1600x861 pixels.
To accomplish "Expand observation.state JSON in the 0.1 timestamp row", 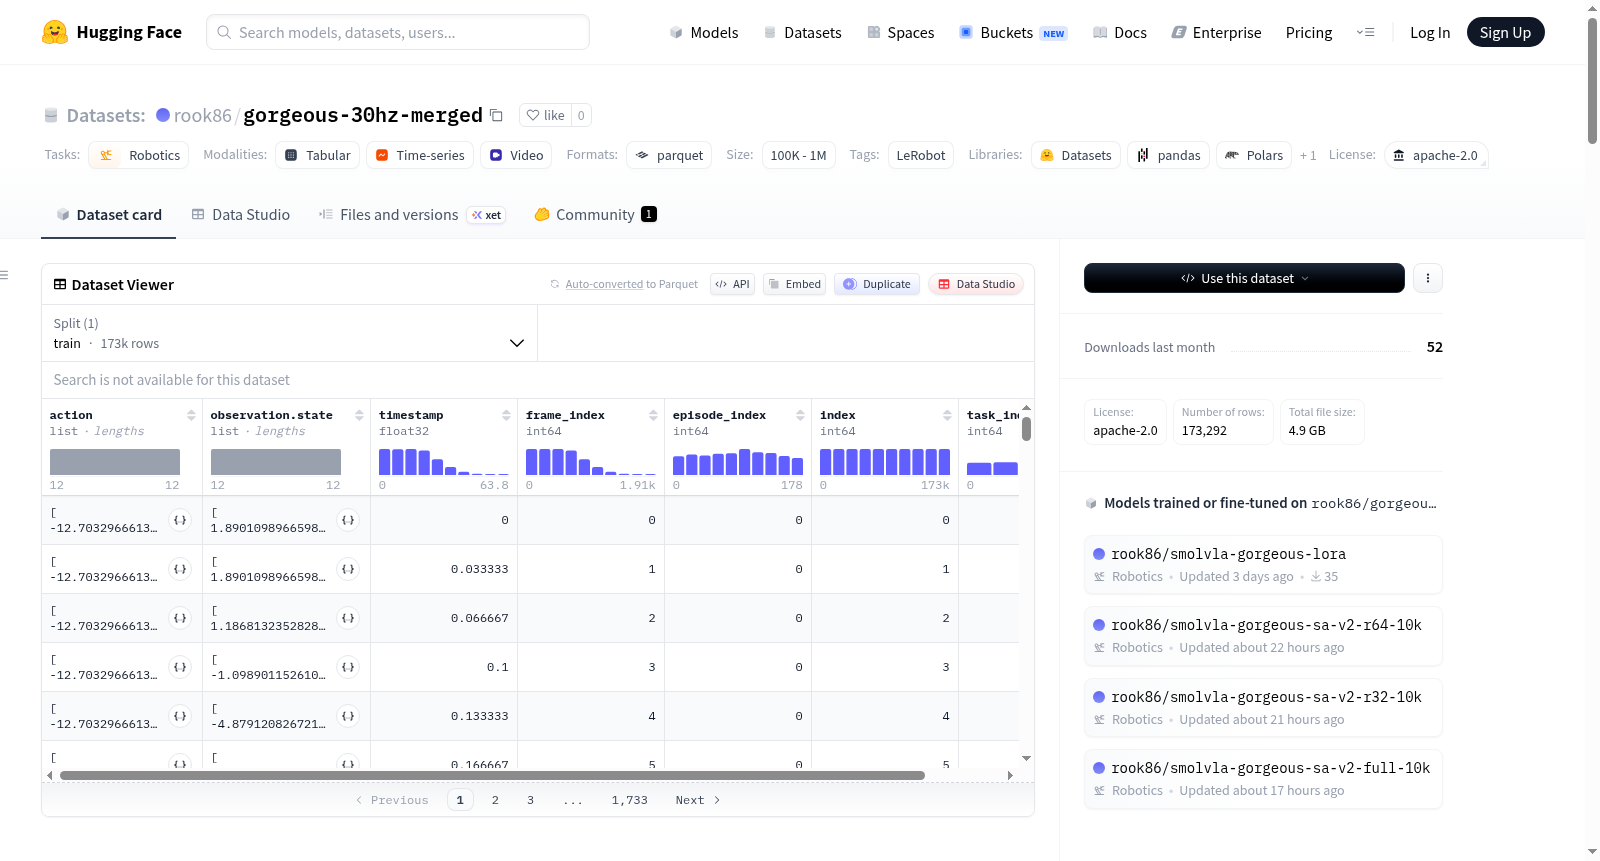I will (348, 667).
